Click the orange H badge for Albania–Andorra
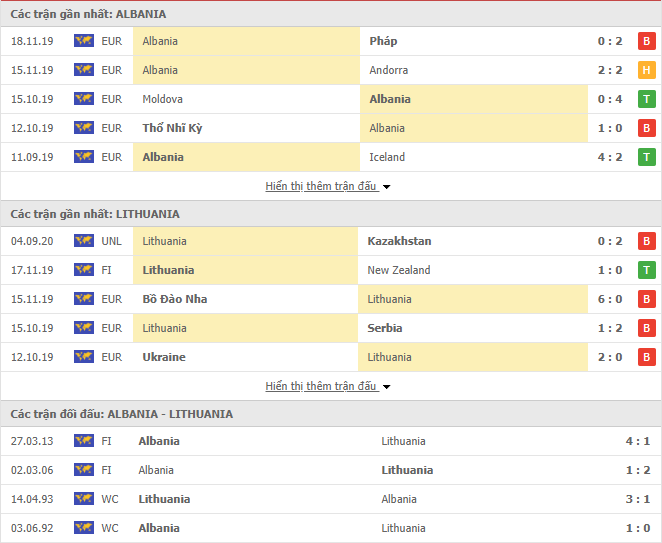Viewport: 662px width, 543px height. 646,70
